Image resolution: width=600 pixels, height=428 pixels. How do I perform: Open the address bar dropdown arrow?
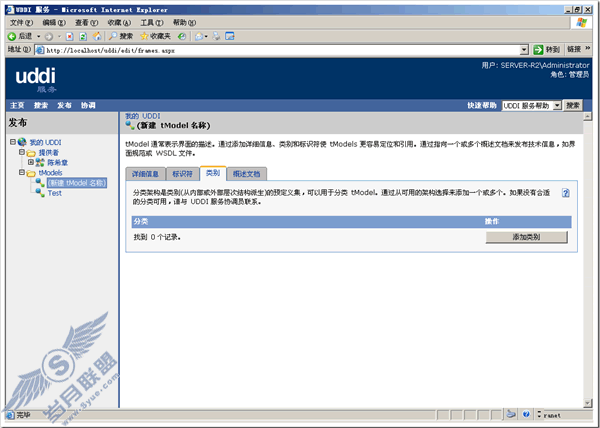pos(524,50)
